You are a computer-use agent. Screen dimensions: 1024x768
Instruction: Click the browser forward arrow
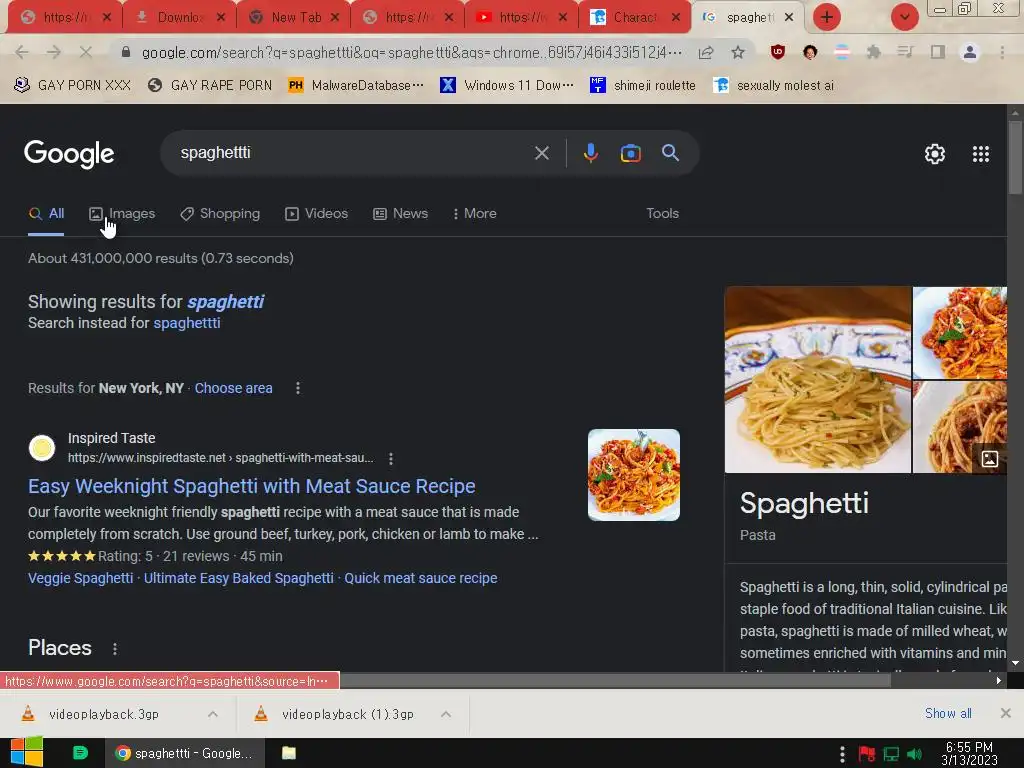tap(54, 52)
